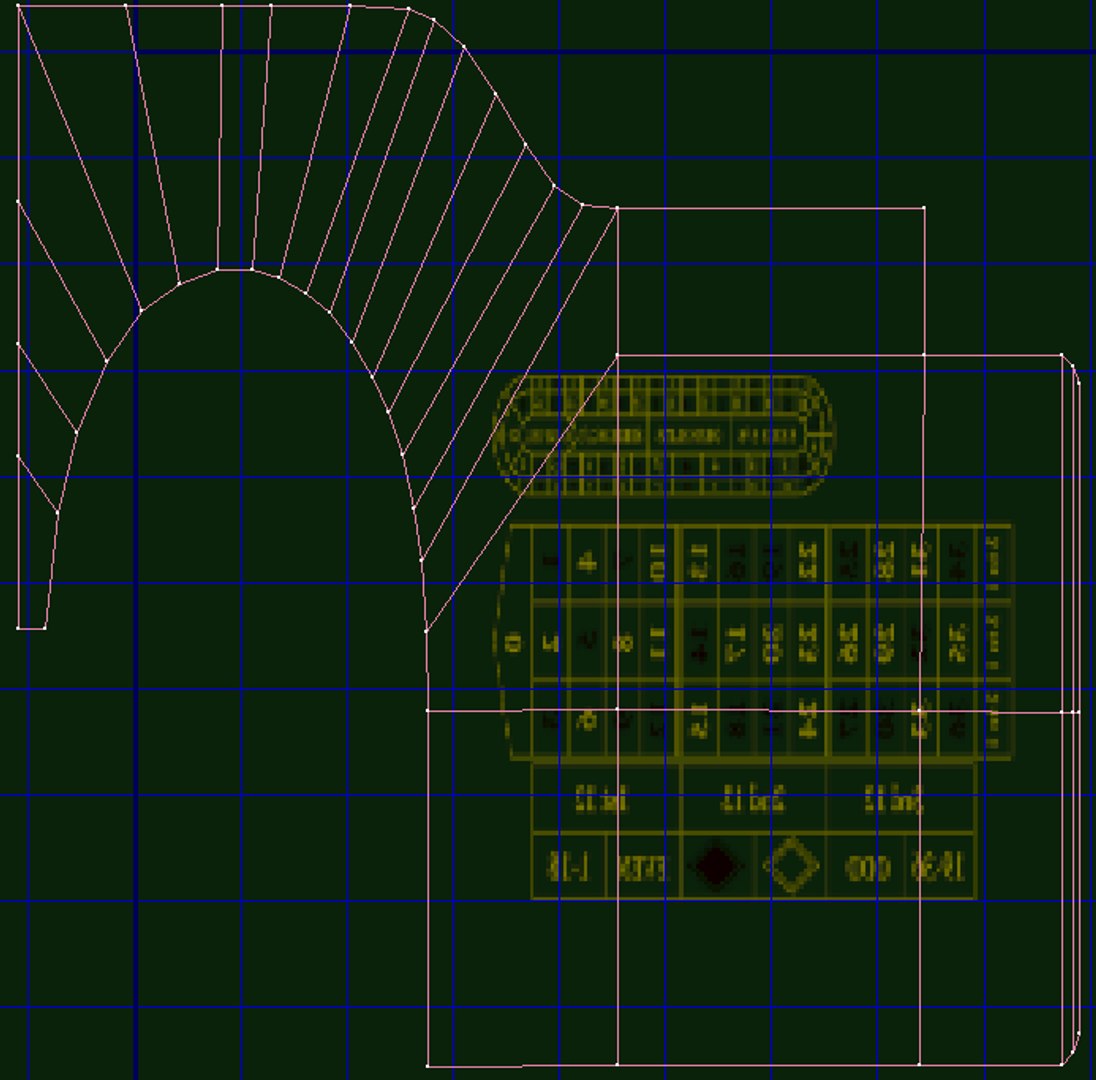Click the vertex at the horizontal edge's left end
Viewport: 1096px width, 1080px height.
point(427,710)
